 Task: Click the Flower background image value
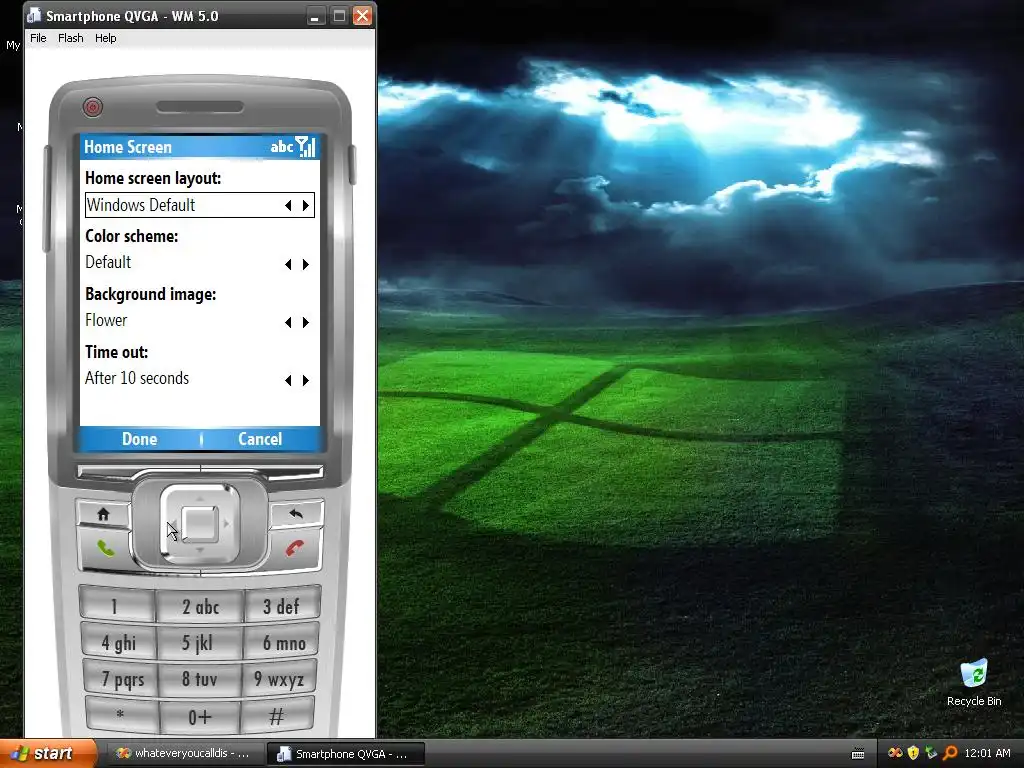point(106,321)
